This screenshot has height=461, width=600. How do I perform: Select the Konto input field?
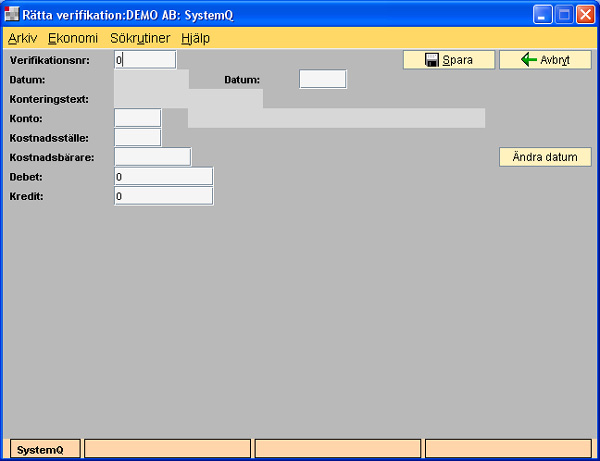pyautogui.click(x=137, y=118)
